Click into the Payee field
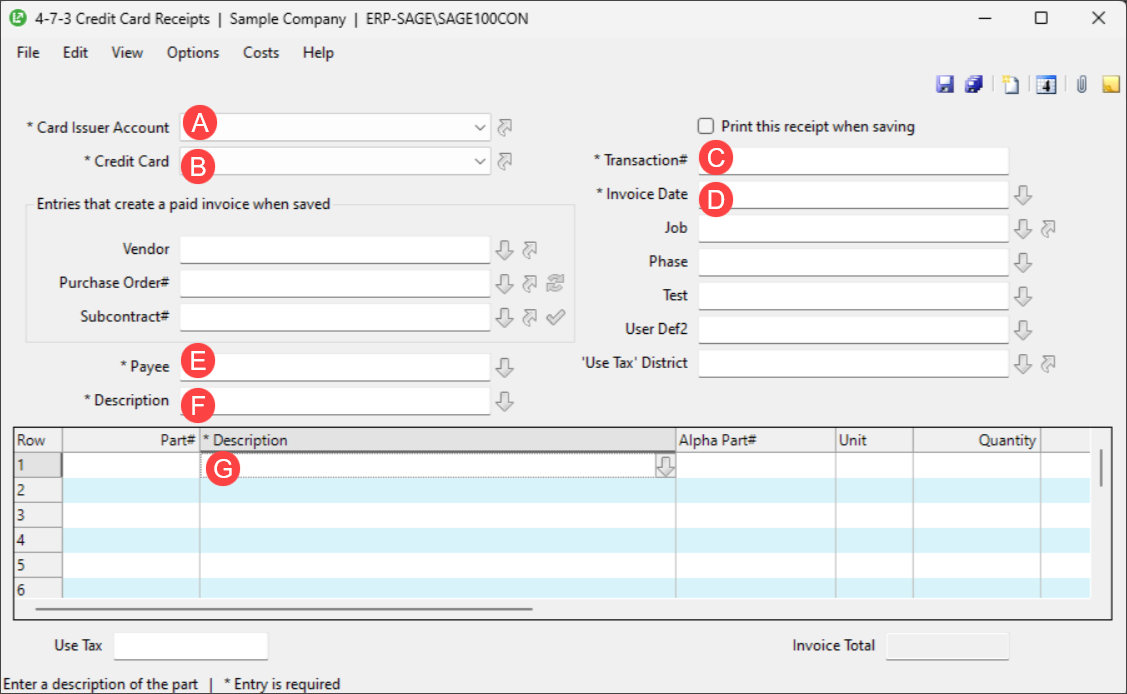This screenshot has height=694, width=1127. tap(335, 366)
